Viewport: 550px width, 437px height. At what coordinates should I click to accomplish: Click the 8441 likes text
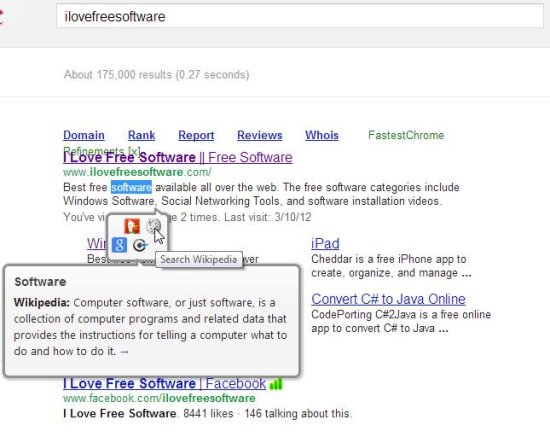click(x=208, y=414)
